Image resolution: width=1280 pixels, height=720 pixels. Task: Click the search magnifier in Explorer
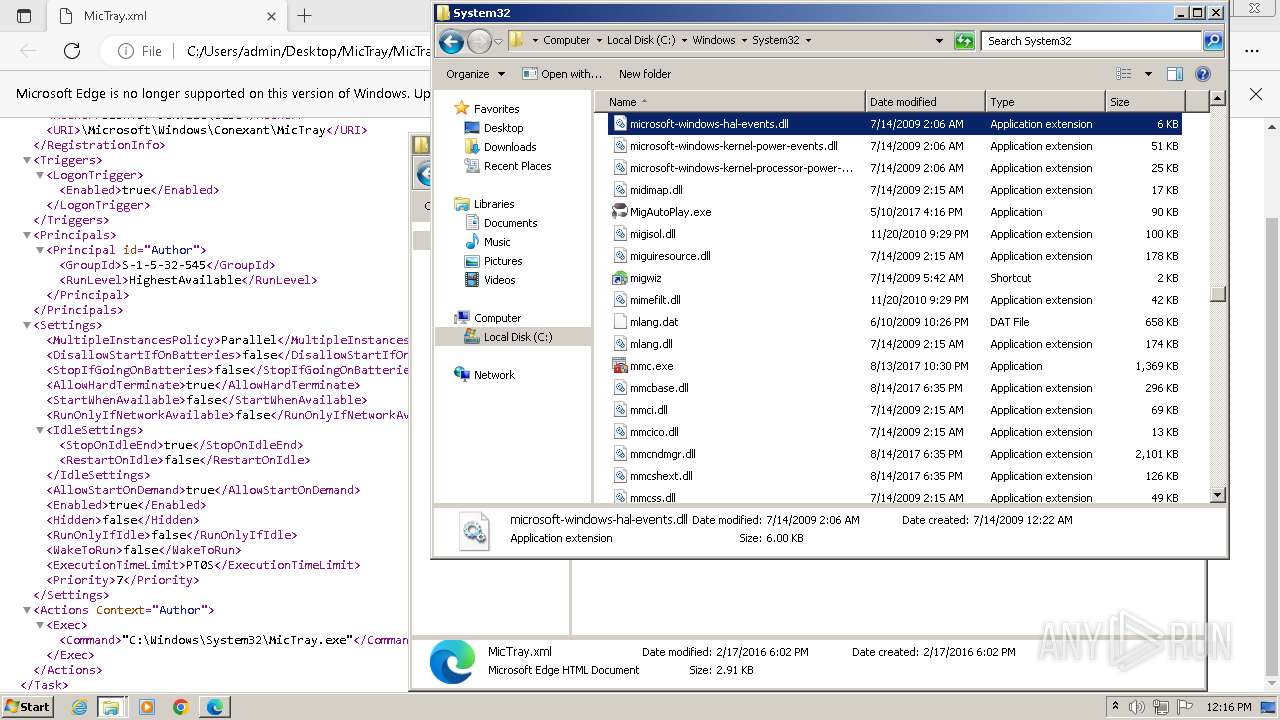(1213, 41)
